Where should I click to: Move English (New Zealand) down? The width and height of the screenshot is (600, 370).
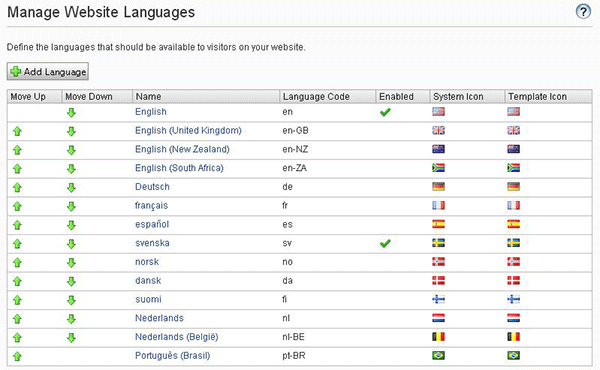pyautogui.click(x=71, y=150)
